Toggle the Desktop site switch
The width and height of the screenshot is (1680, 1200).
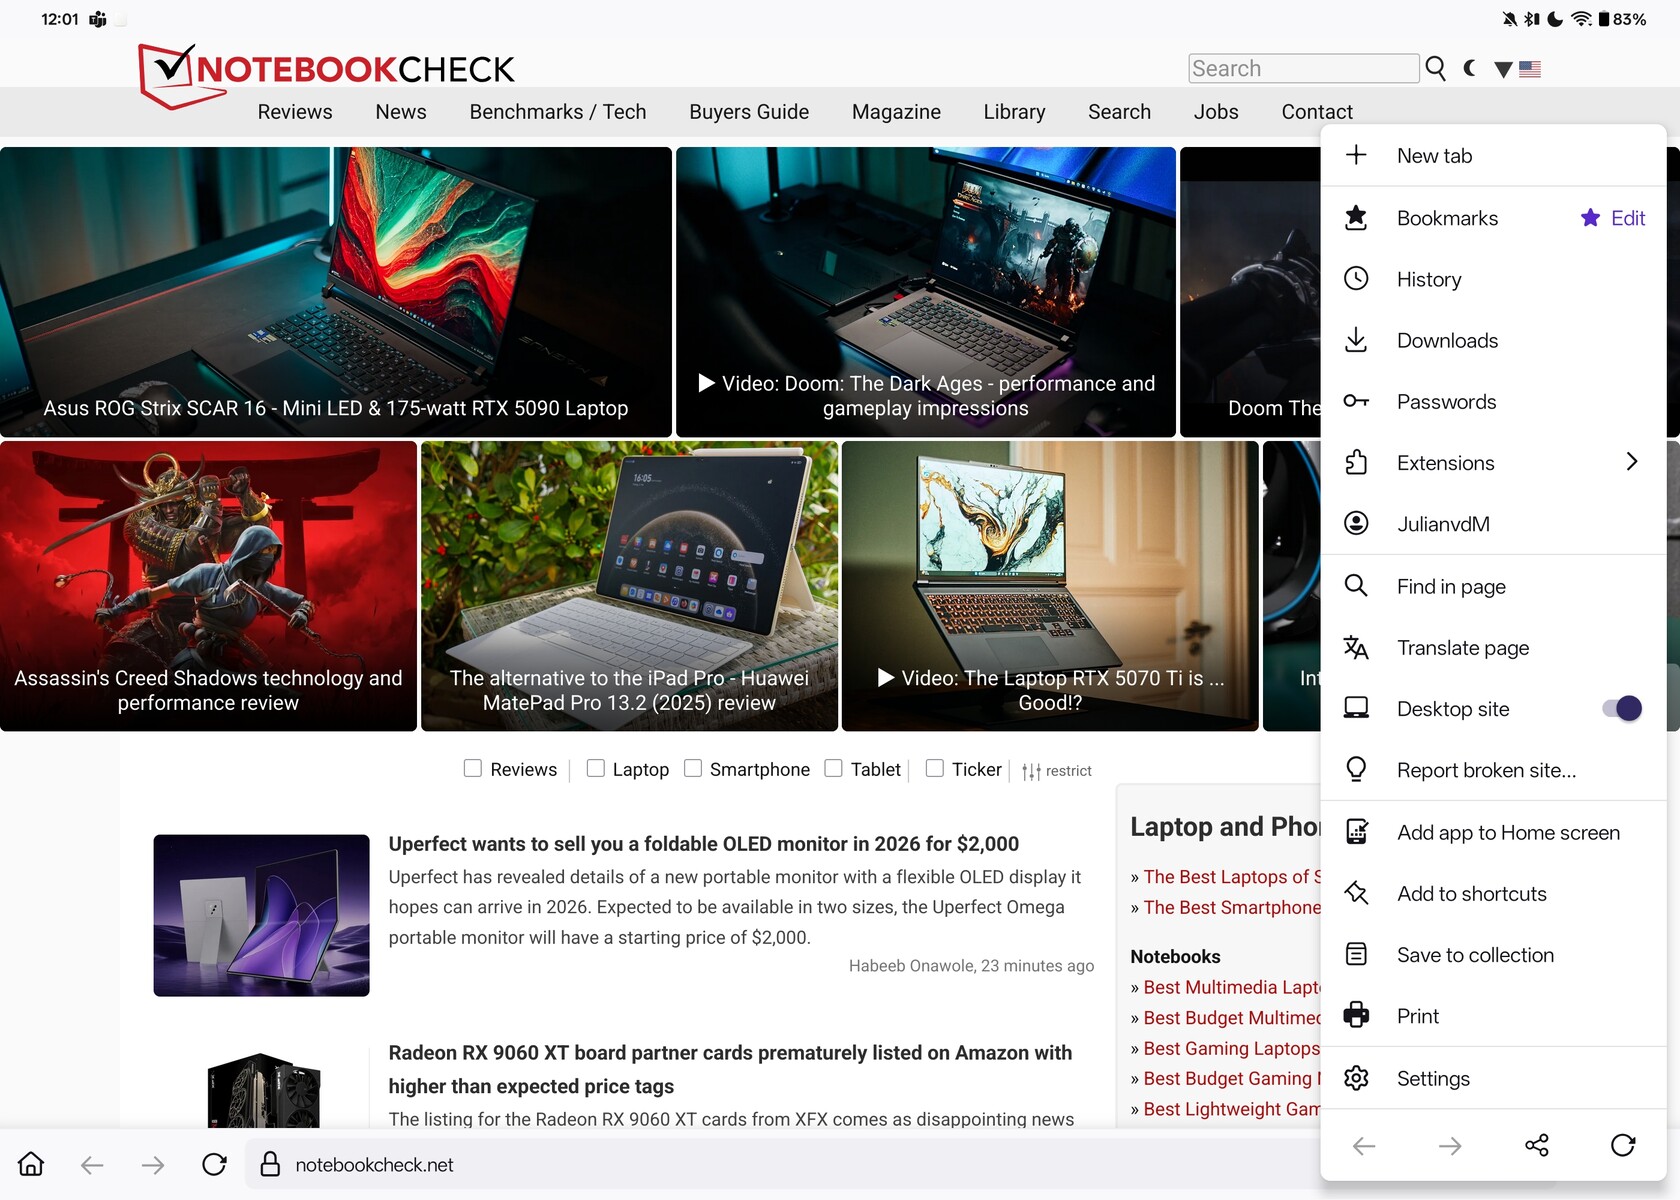point(1622,708)
